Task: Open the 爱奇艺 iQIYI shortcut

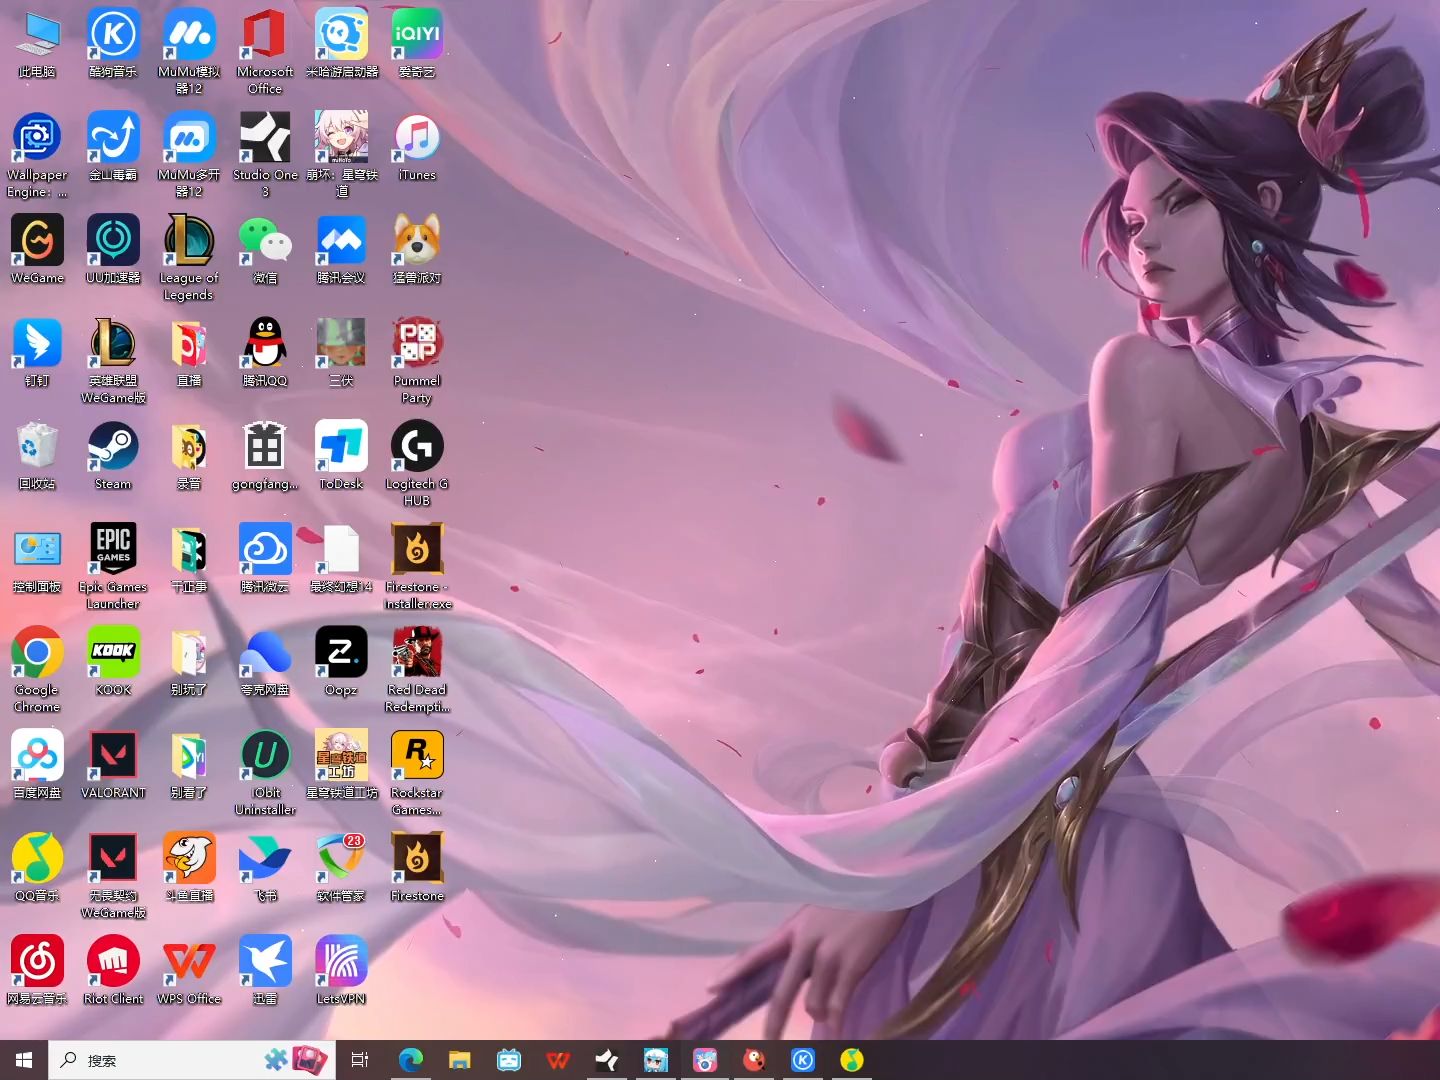Action: (417, 44)
